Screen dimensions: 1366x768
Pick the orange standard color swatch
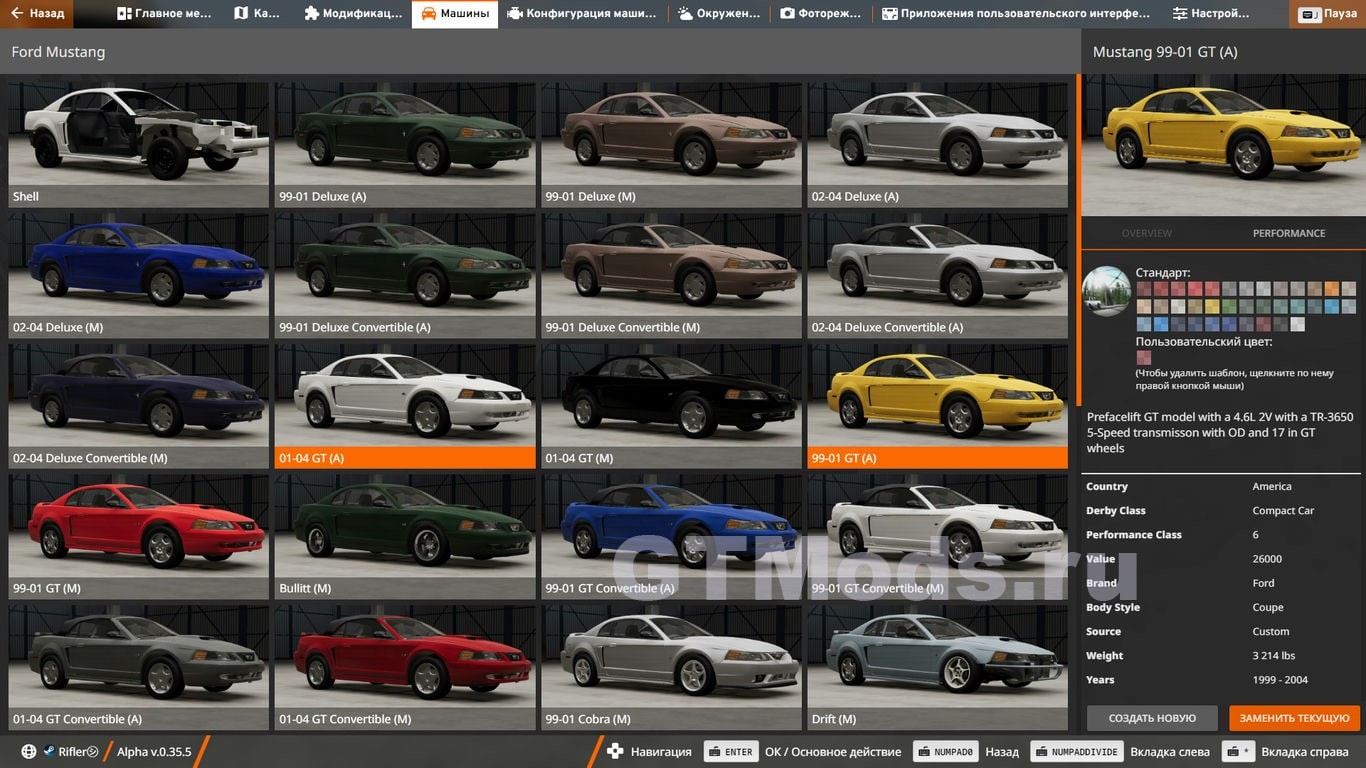1332,289
